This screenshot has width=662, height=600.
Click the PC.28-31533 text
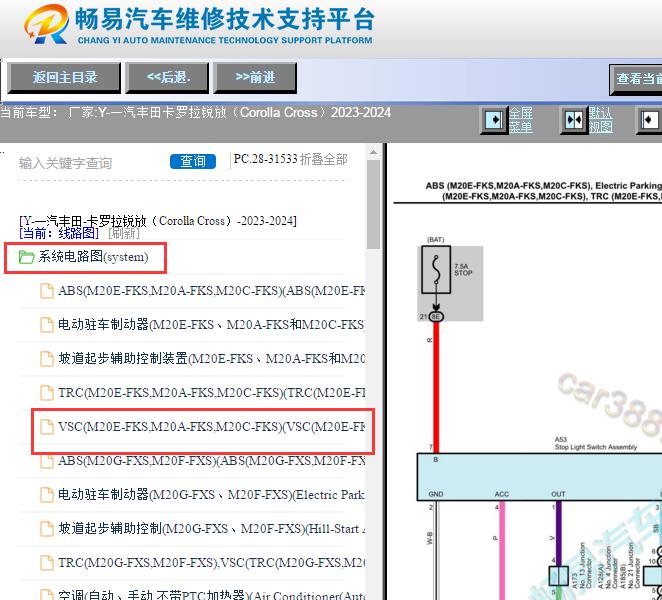(266, 159)
